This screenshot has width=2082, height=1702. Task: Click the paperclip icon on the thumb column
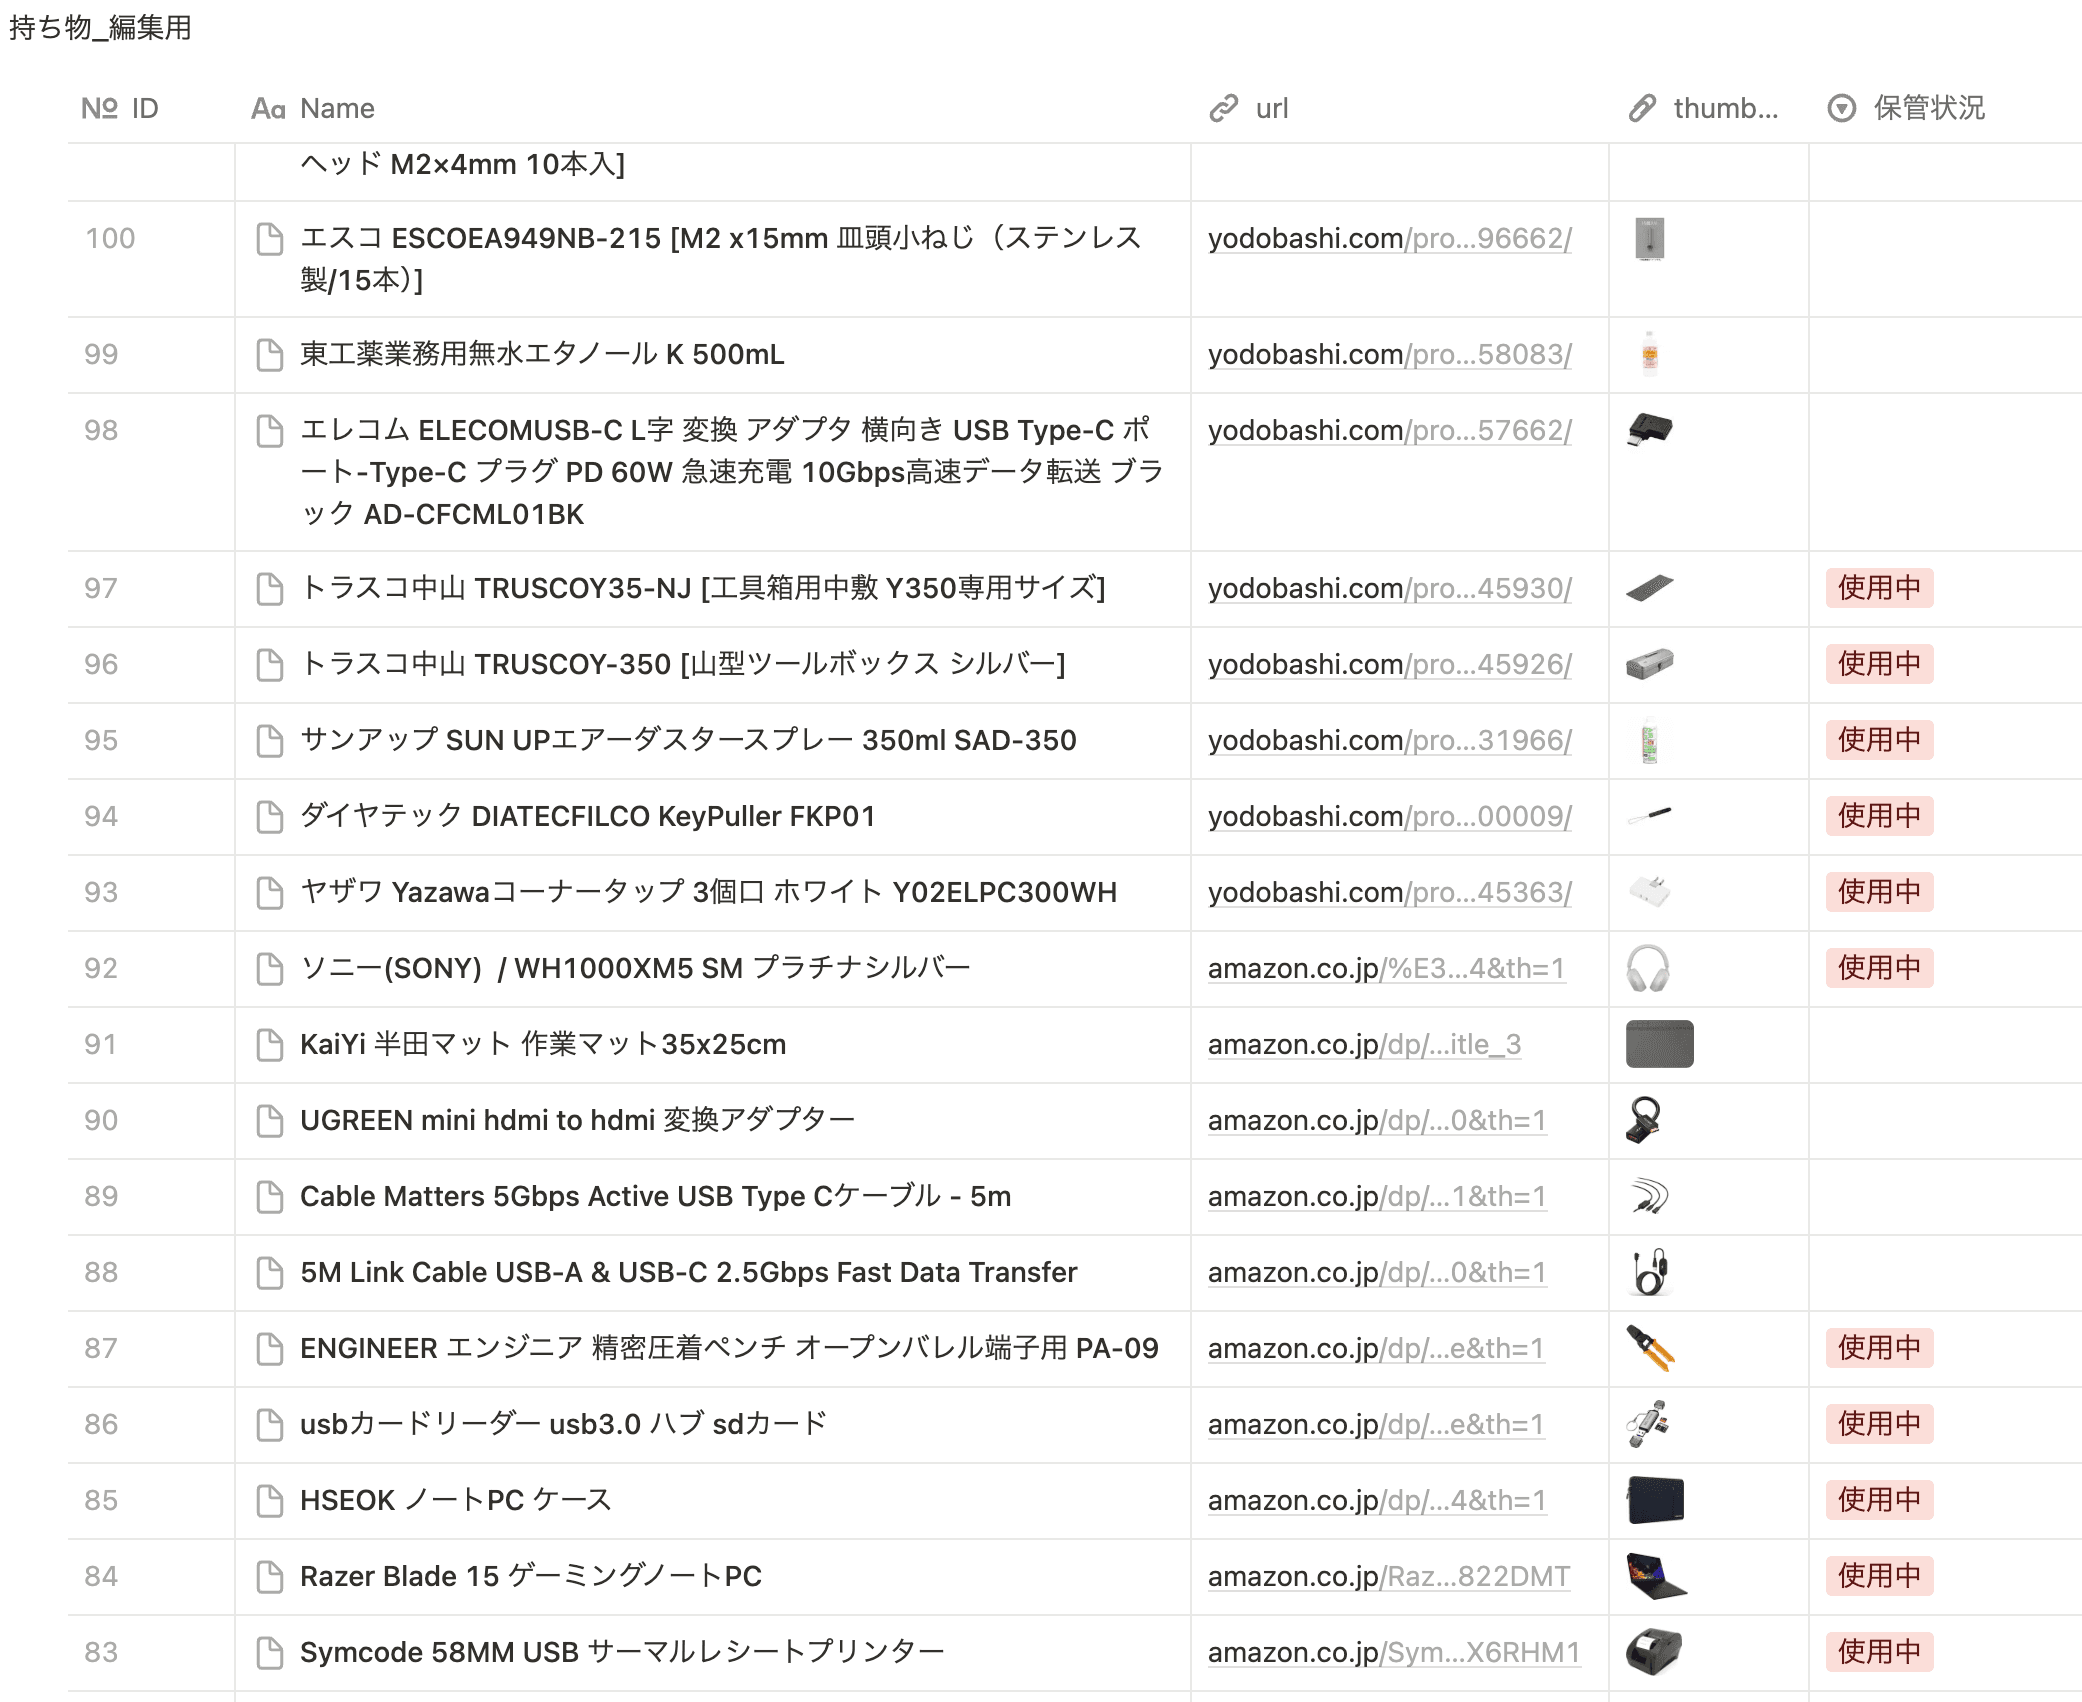coord(1641,108)
